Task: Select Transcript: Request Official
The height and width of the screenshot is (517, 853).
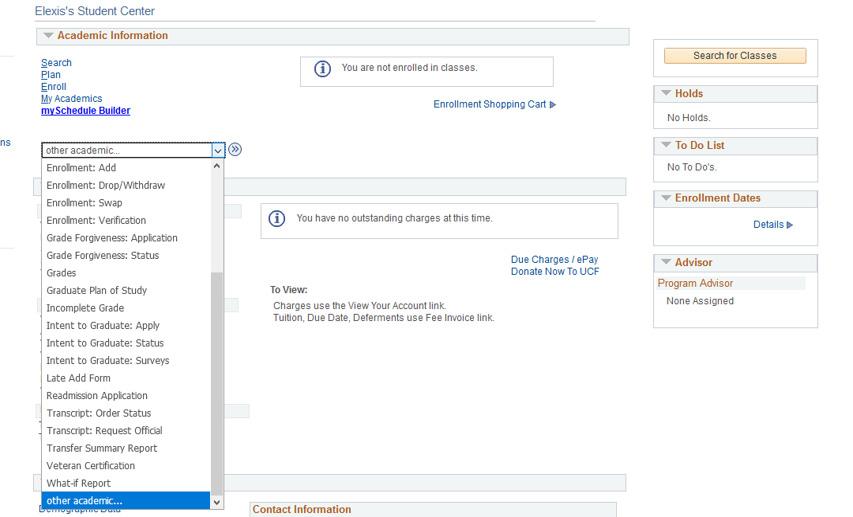Action: pyautogui.click(x=126, y=430)
